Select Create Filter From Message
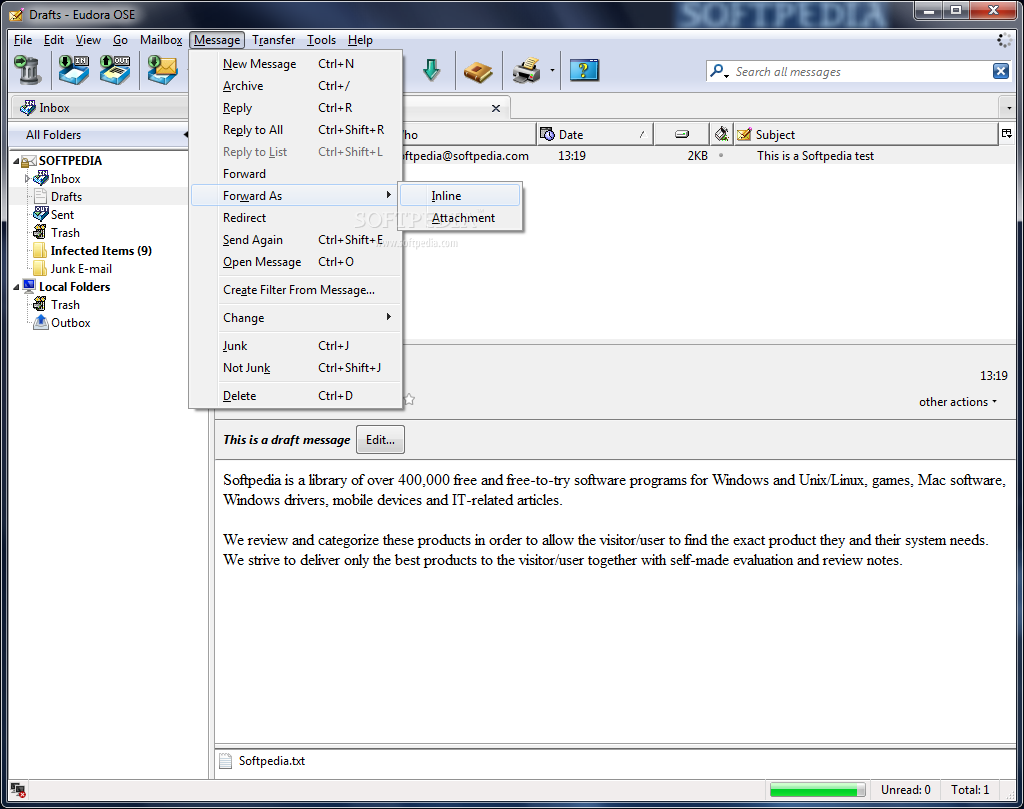Screen dimensions: 1024x809 [x=295, y=289]
